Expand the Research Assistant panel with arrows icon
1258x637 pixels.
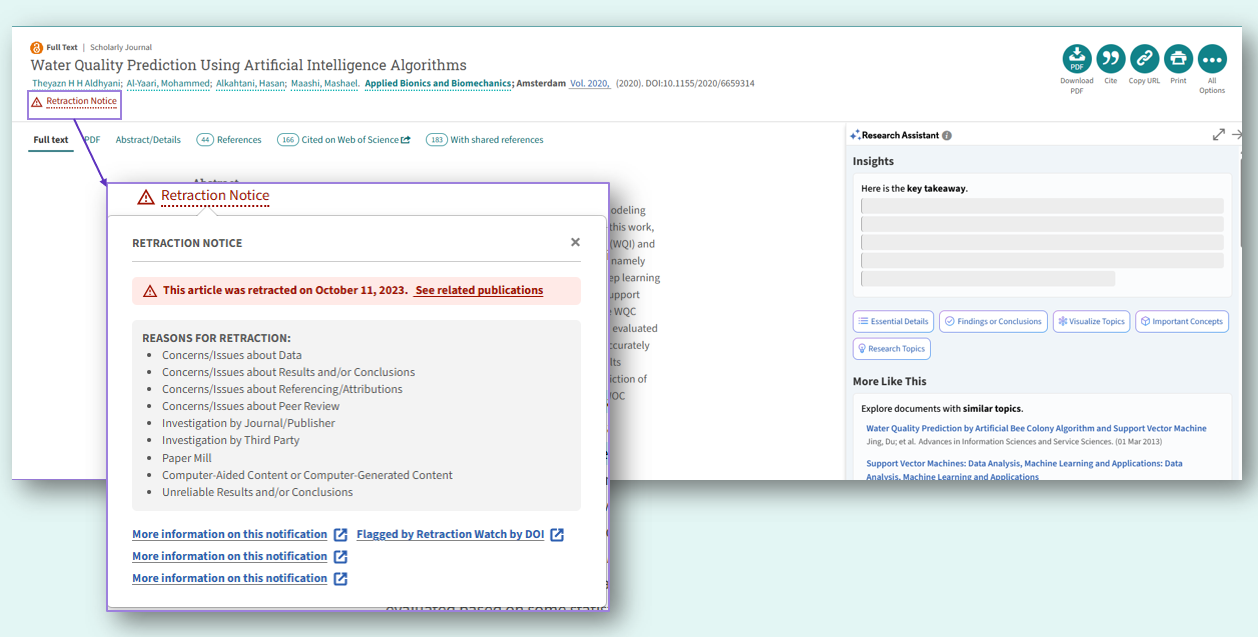coord(1219,134)
